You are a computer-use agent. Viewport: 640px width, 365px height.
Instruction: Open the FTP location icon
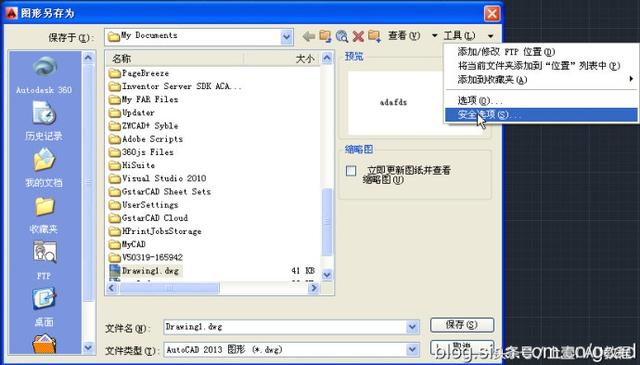coord(44,260)
